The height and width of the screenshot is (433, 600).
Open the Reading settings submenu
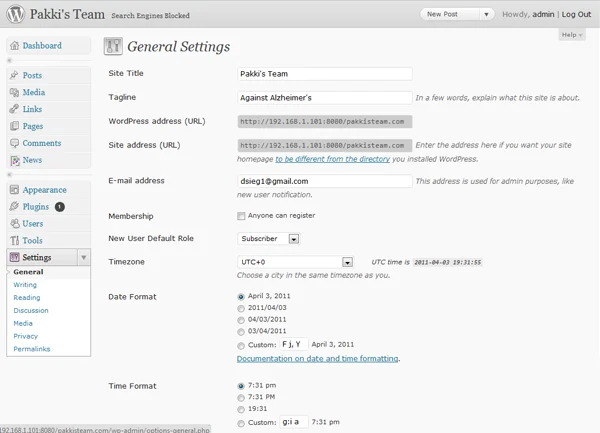(27, 298)
